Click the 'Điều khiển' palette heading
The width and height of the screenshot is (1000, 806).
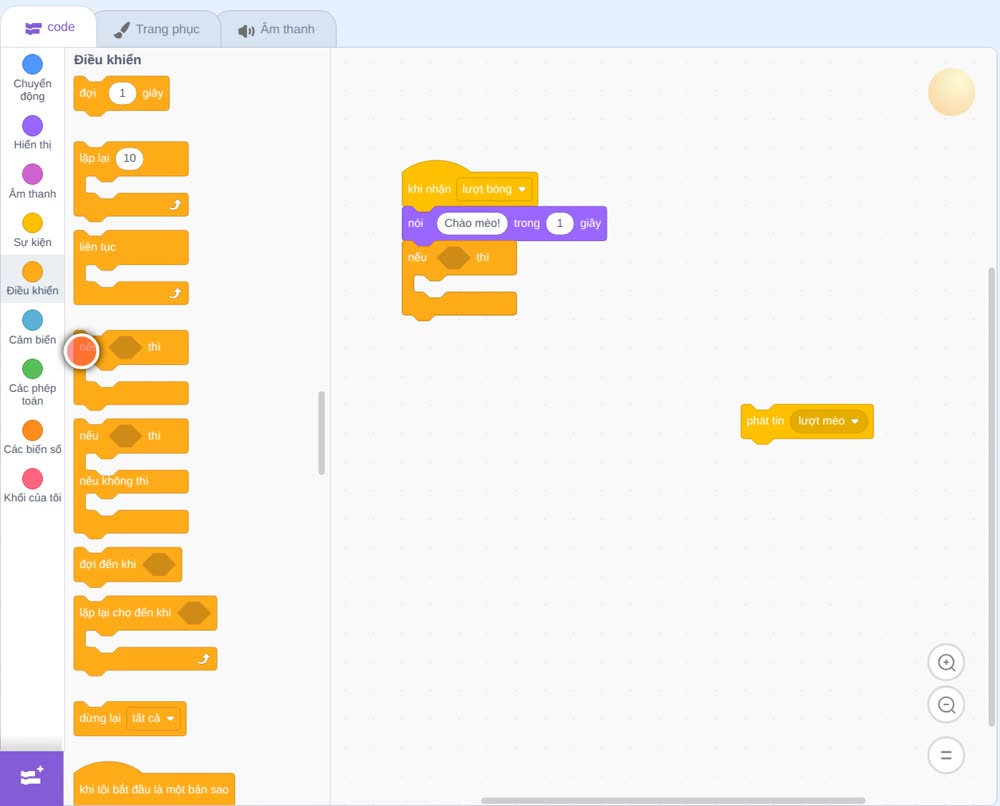pos(107,60)
